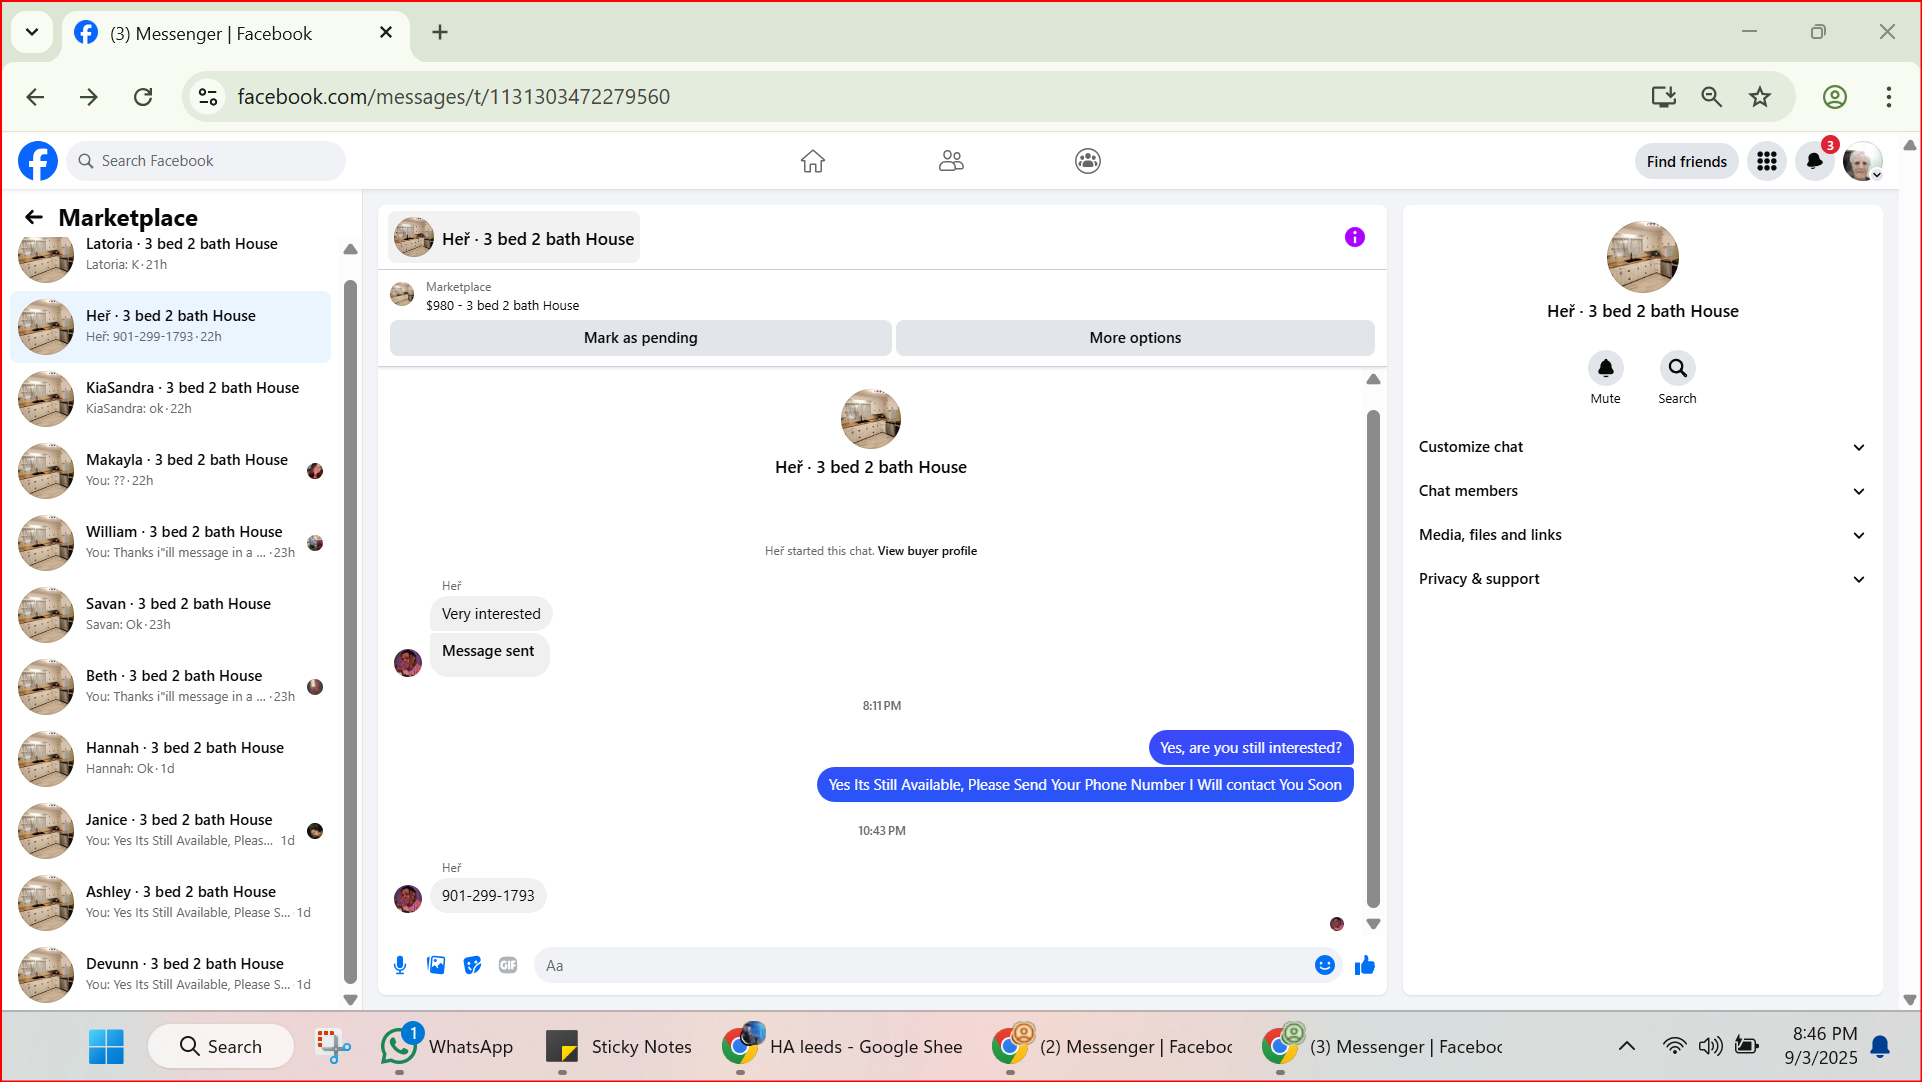This screenshot has width=1922, height=1082.
Task: Reload the page in browser
Action: pyautogui.click(x=143, y=97)
